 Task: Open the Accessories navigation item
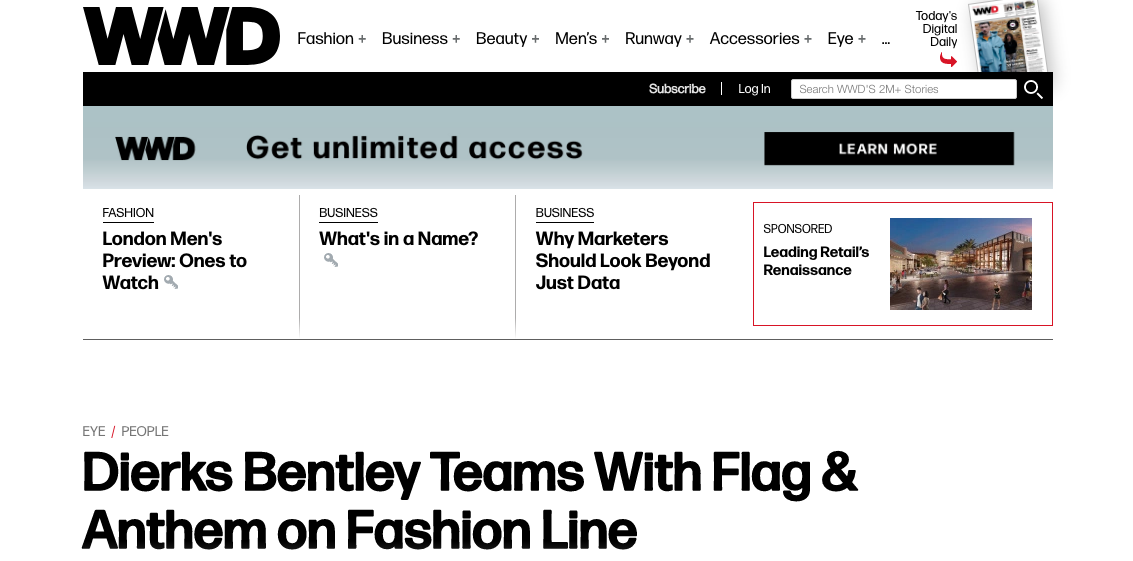(x=754, y=39)
